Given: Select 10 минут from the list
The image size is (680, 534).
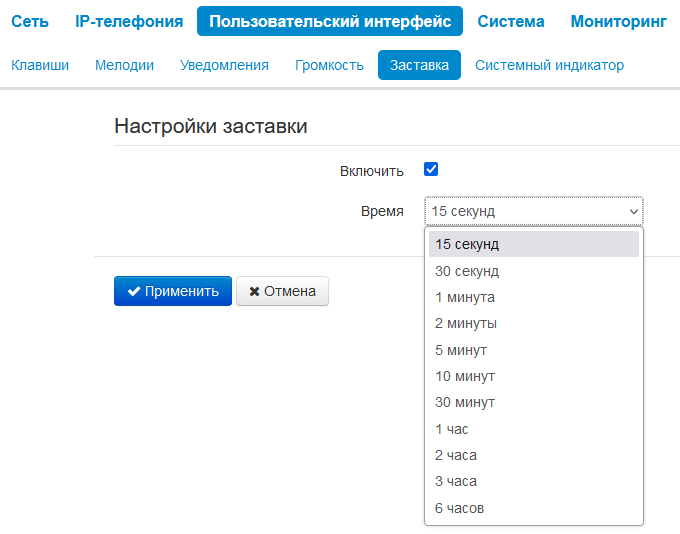Looking at the screenshot, I should pos(465,376).
